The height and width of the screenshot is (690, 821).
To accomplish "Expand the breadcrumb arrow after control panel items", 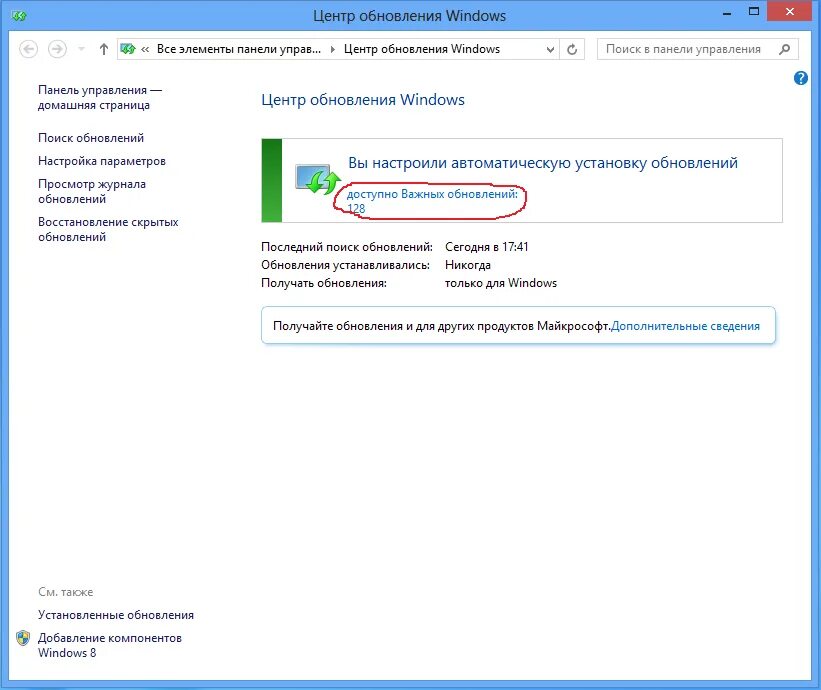I will click(332, 49).
